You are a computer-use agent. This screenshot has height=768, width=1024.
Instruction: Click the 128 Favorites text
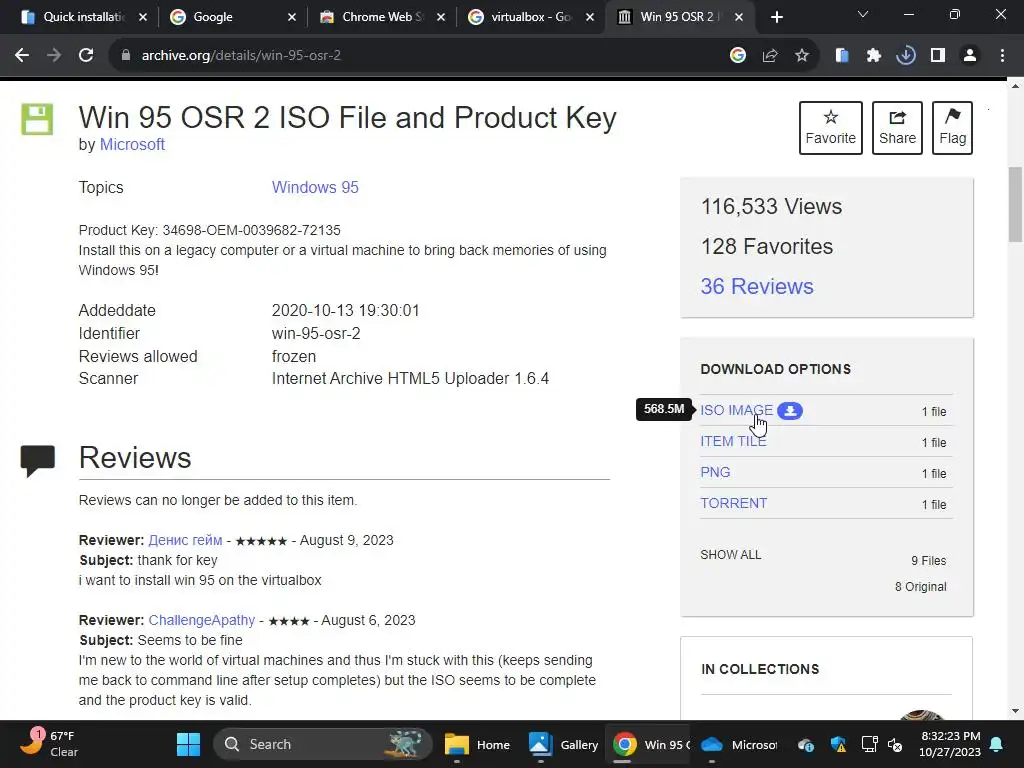767,246
